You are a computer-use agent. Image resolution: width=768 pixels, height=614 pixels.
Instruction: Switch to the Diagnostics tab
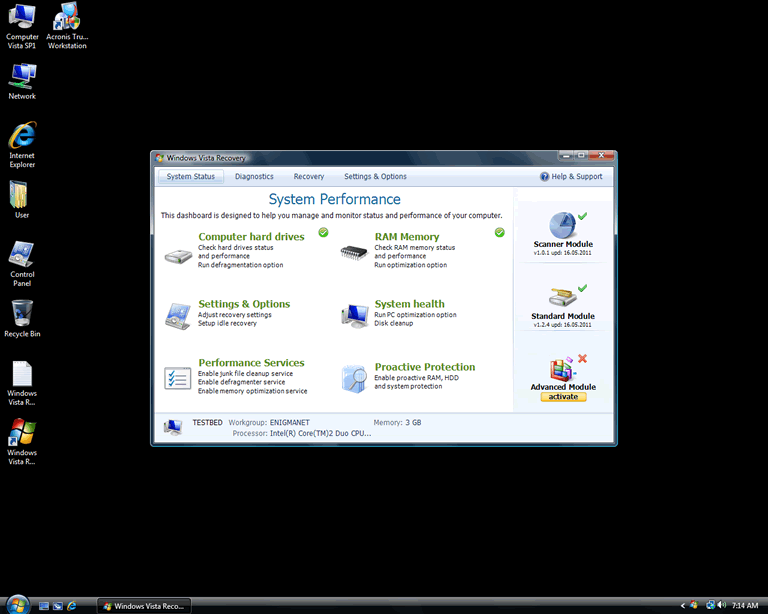click(x=254, y=177)
